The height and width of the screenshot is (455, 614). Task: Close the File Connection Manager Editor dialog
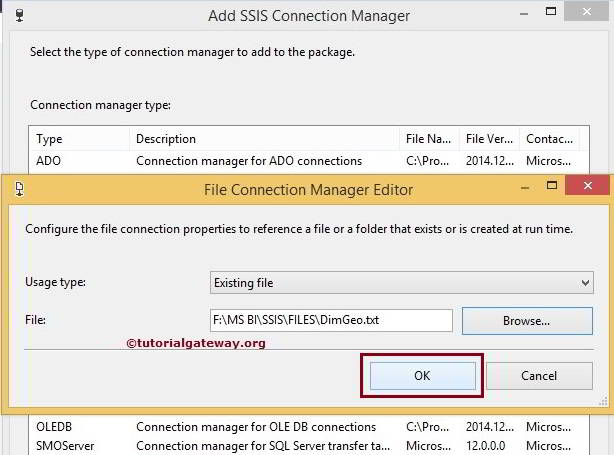point(587,187)
